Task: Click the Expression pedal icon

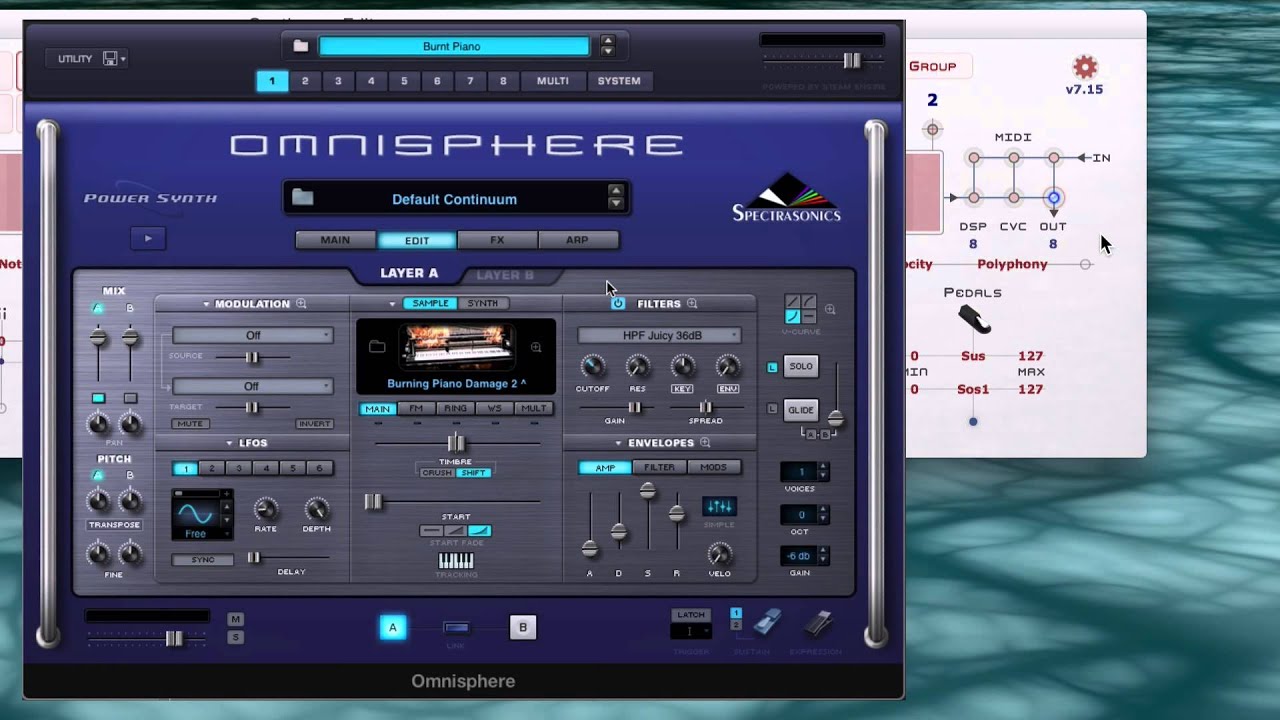Action: point(818,625)
